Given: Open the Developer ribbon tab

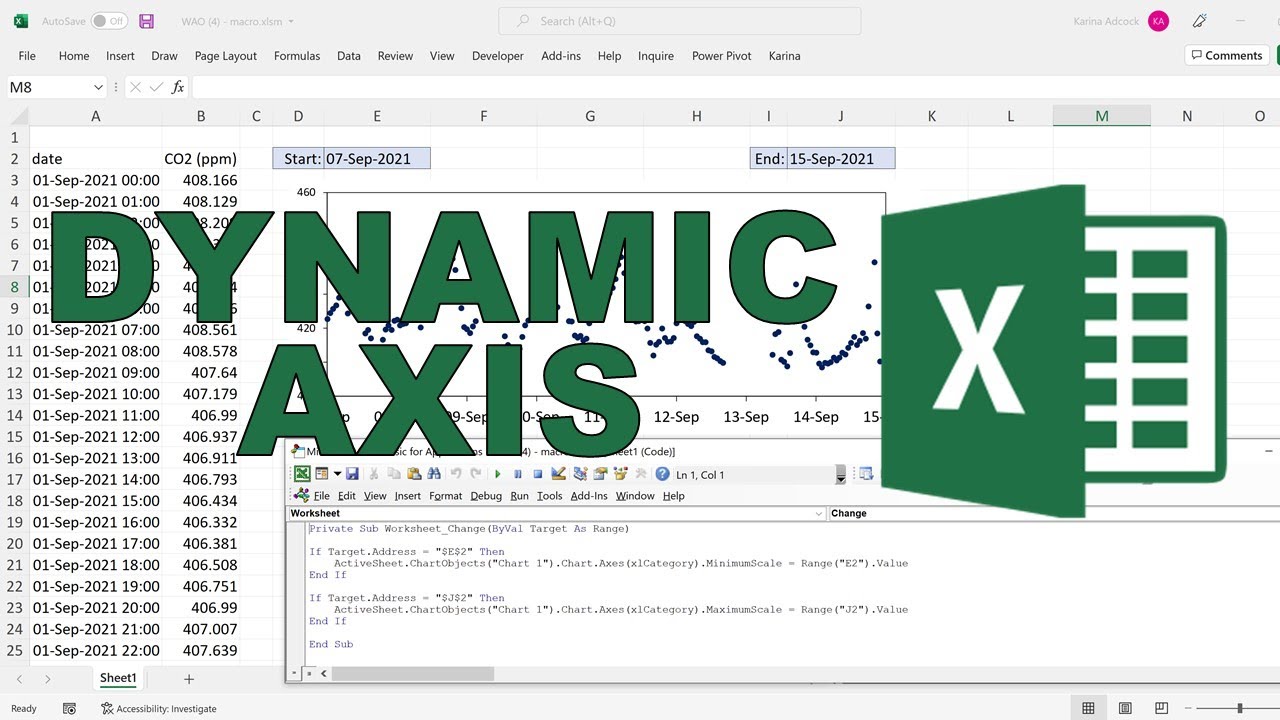Looking at the screenshot, I should (x=498, y=56).
